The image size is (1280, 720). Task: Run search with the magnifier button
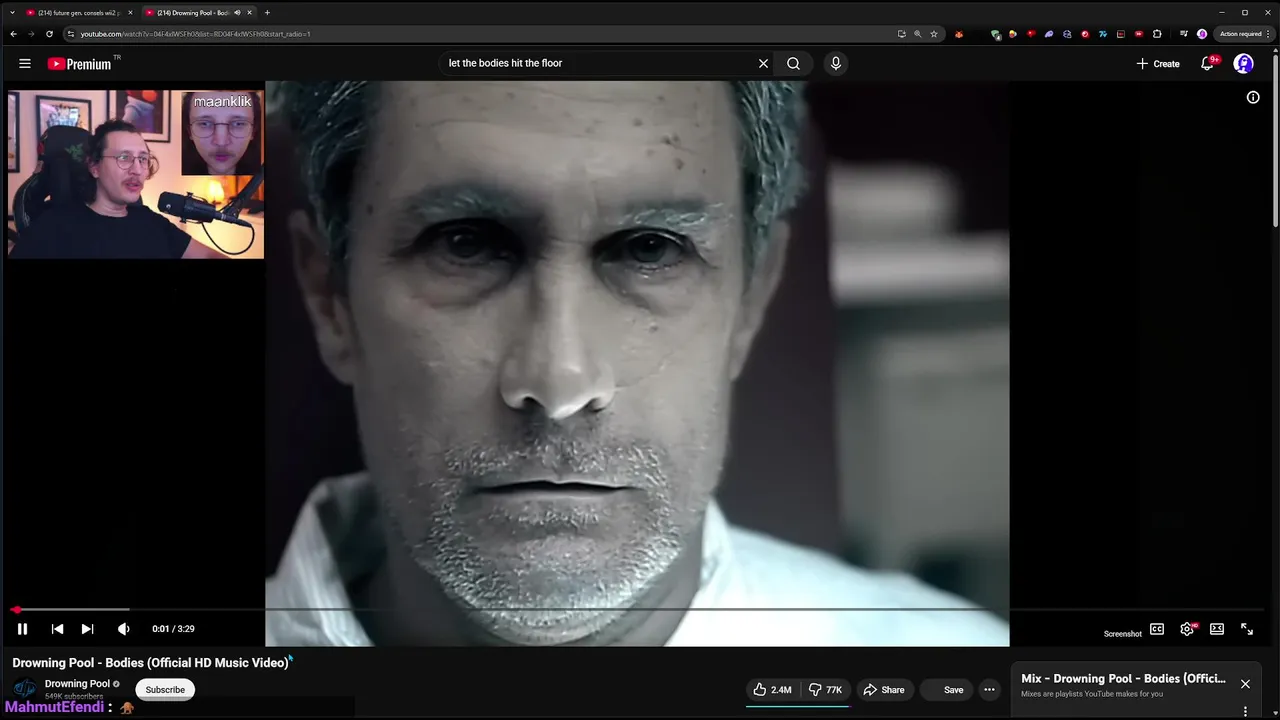pos(793,63)
